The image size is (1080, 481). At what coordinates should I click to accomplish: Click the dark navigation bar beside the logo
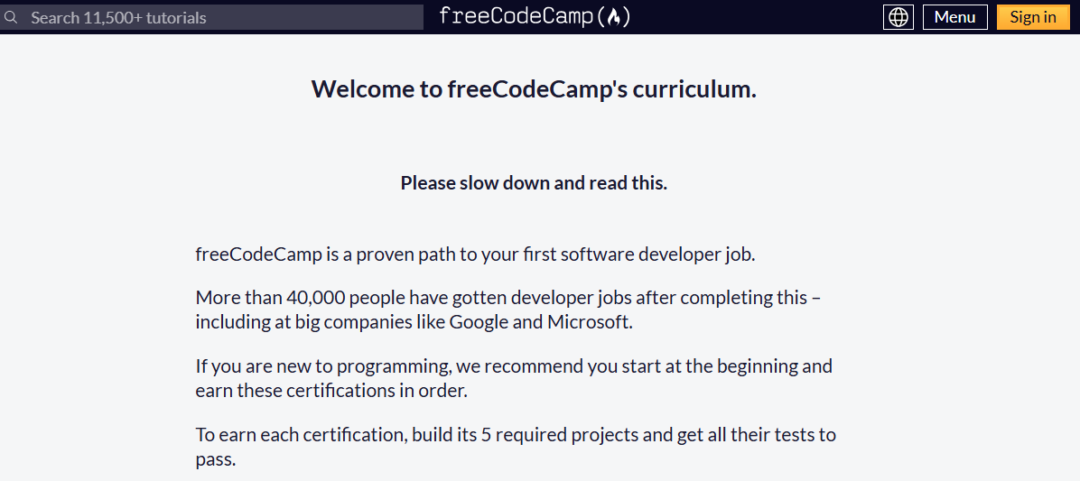pyautogui.click(x=758, y=17)
